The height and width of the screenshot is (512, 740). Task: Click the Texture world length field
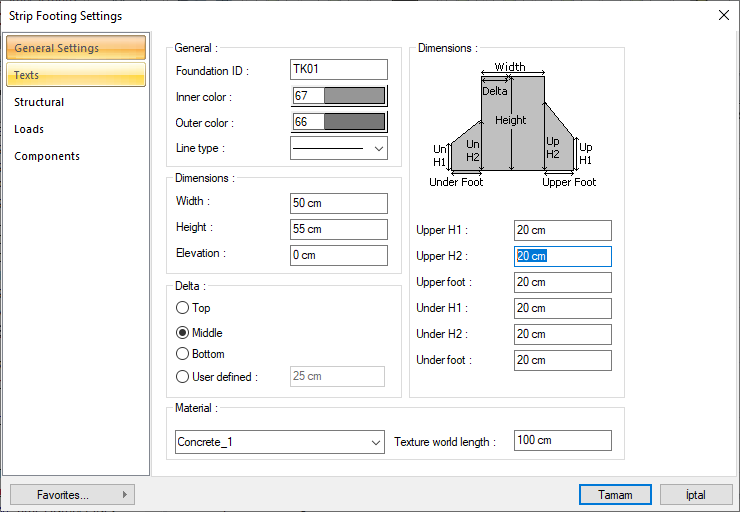(x=562, y=441)
